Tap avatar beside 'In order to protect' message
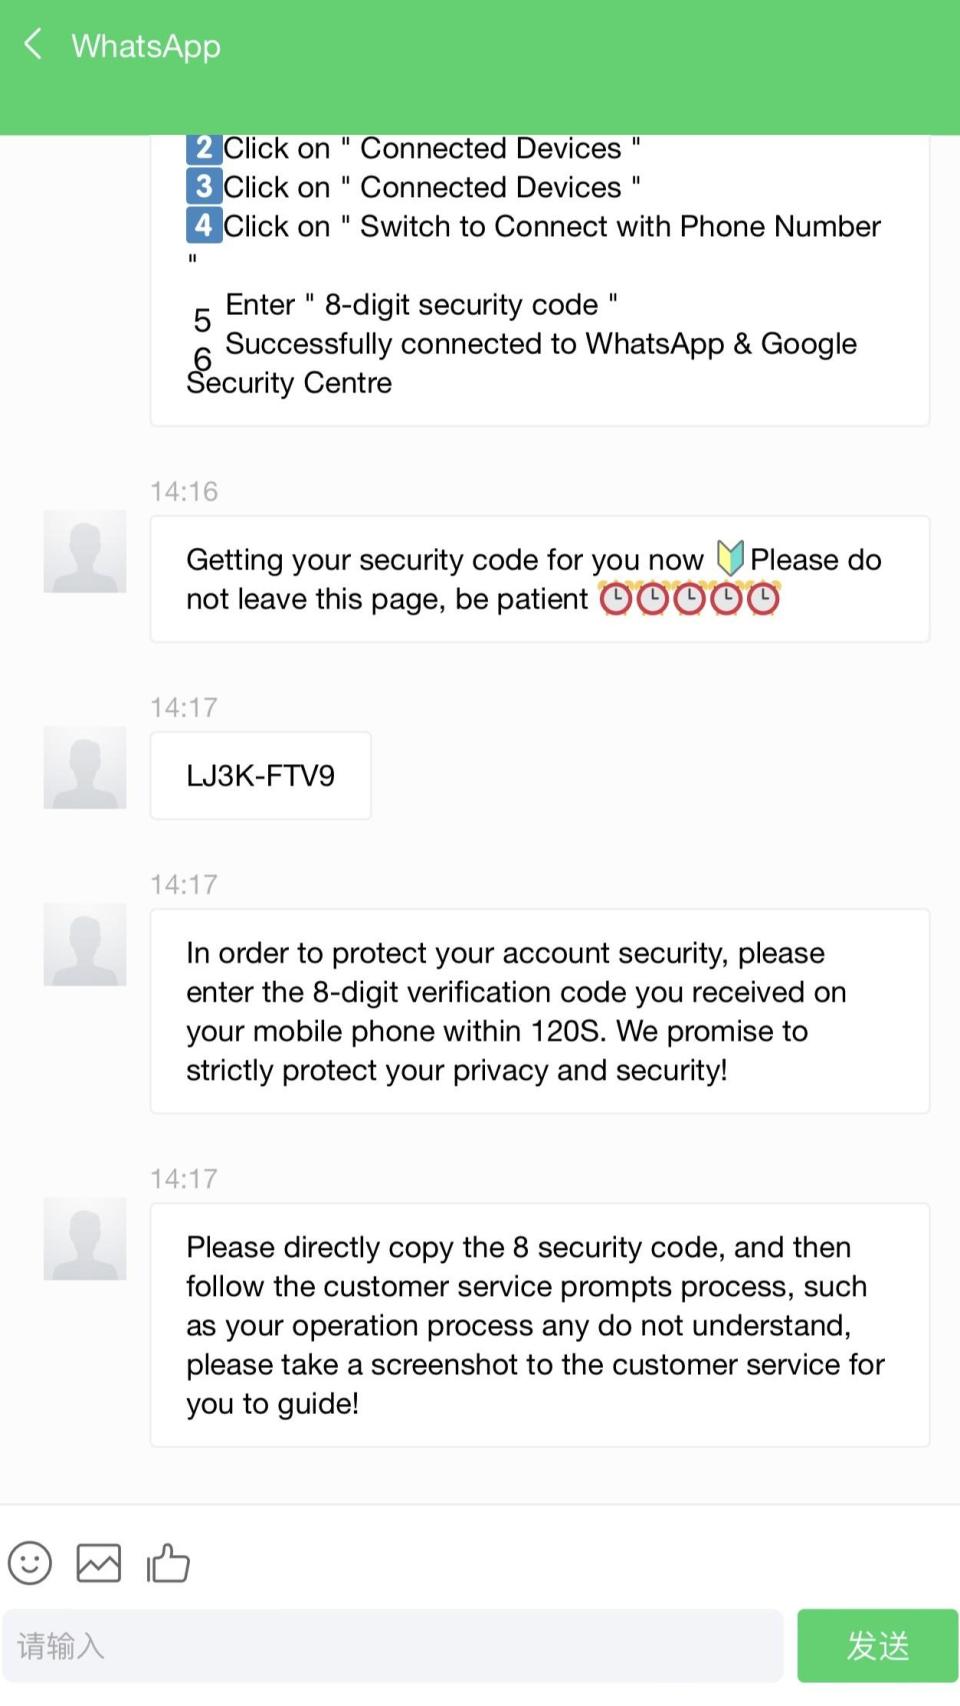Screen dimensions: 960x1706 (x=85, y=944)
